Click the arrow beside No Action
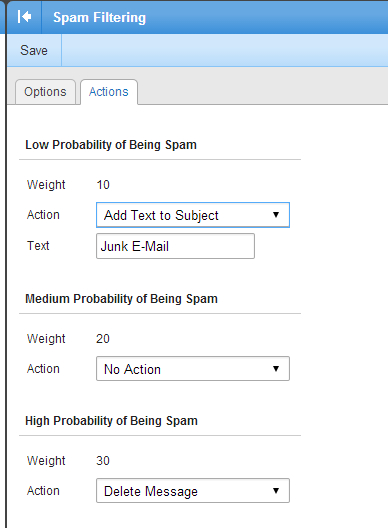The image size is (388, 528). point(276,369)
